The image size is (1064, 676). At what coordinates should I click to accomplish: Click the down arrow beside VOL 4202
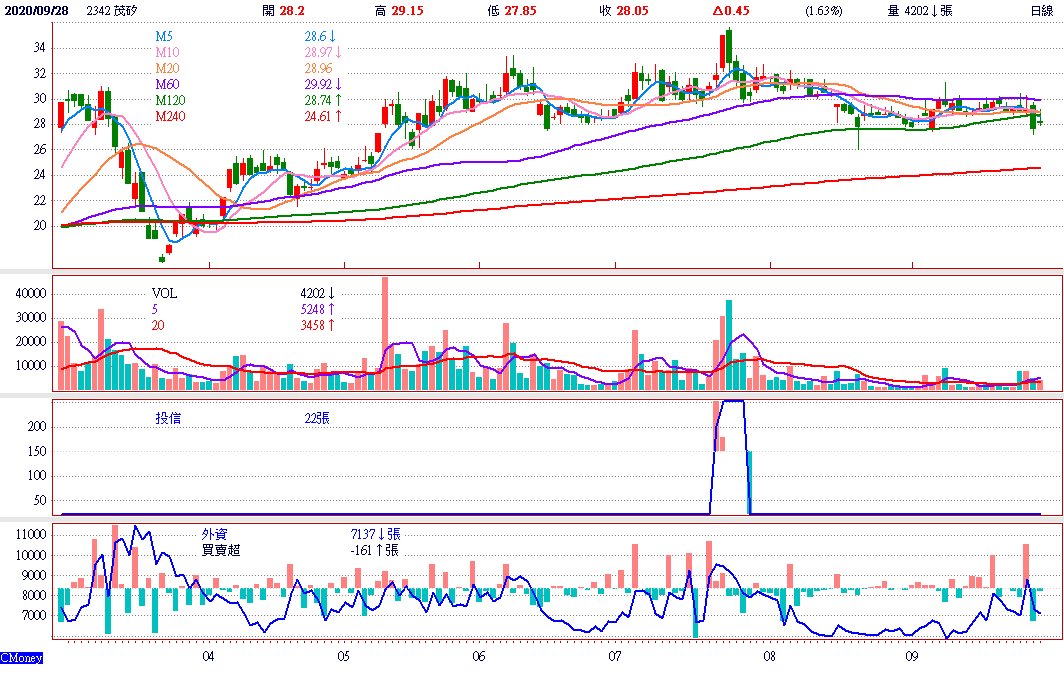tap(332, 294)
